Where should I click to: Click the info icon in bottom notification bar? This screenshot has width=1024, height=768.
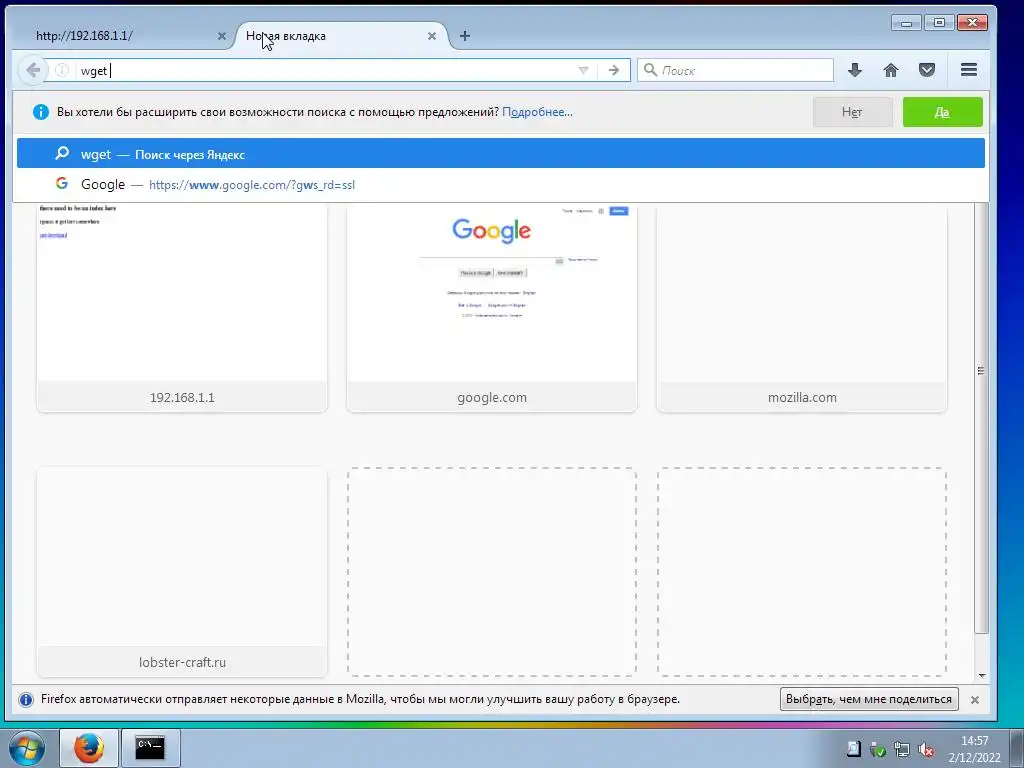tap(25, 699)
